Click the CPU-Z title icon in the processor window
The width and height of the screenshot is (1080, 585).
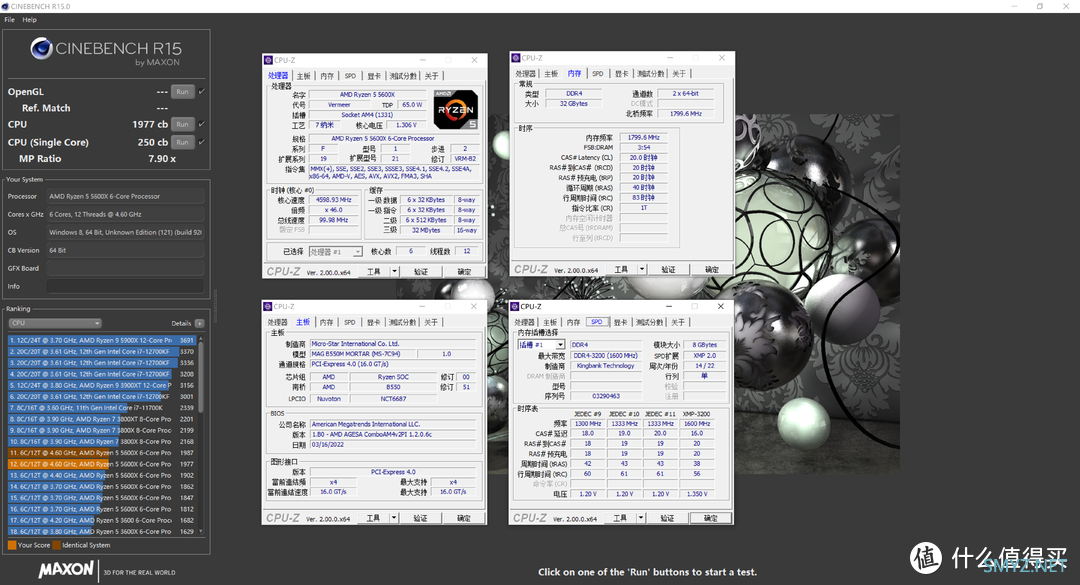click(x=268, y=60)
